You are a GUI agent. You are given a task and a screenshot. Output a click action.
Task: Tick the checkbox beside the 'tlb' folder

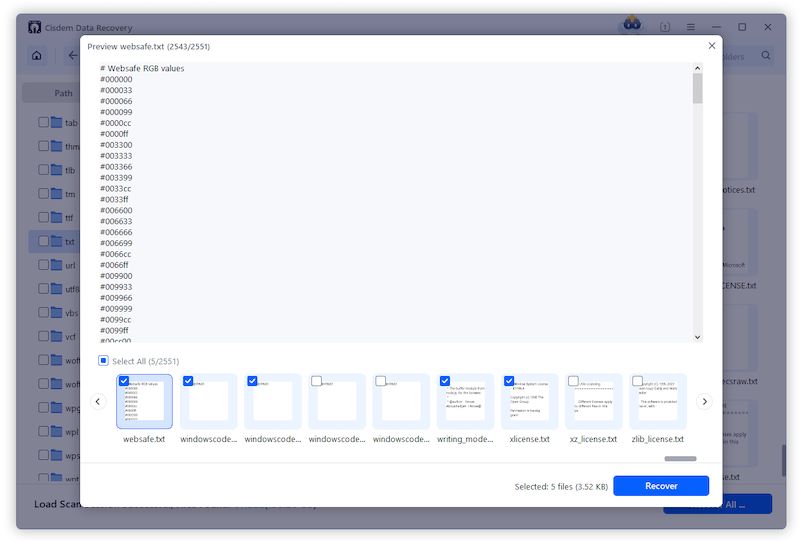tap(43, 169)
